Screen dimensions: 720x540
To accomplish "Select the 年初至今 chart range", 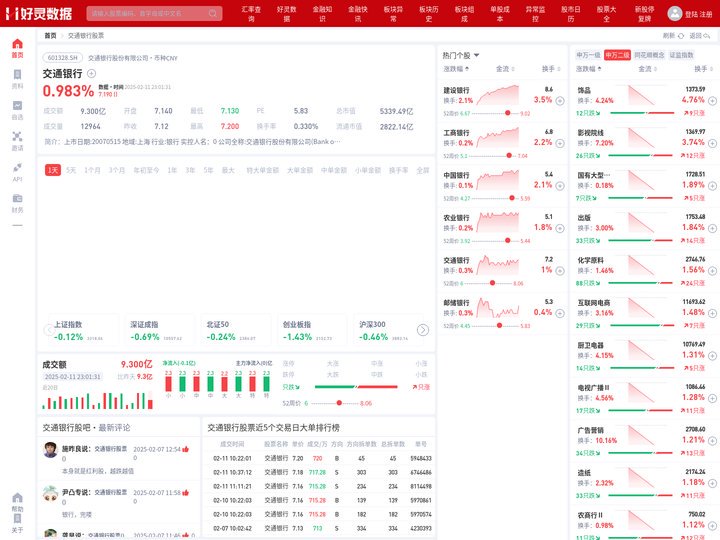I will 146,170.
